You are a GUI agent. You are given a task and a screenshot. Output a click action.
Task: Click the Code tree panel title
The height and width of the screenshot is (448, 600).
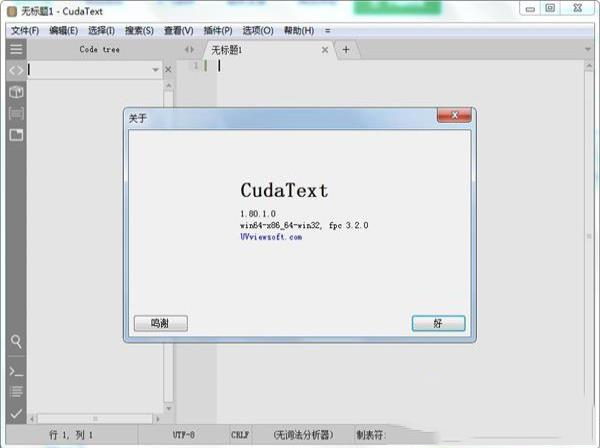[99, 49]
